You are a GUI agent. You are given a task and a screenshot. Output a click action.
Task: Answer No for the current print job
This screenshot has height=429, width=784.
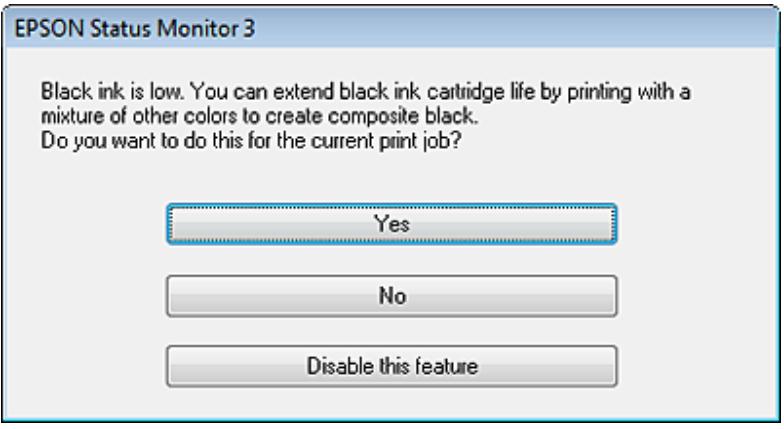[x=392, y=296]
